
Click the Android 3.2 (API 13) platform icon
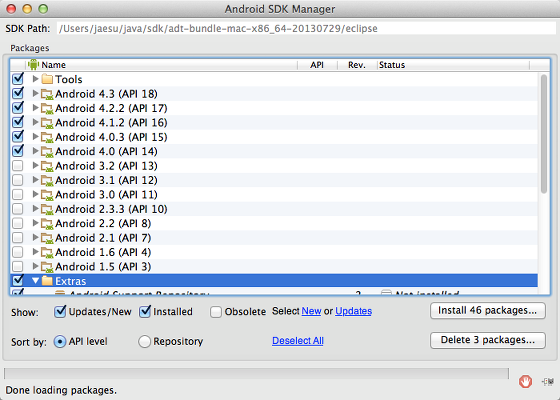click(x=47, y=166)
